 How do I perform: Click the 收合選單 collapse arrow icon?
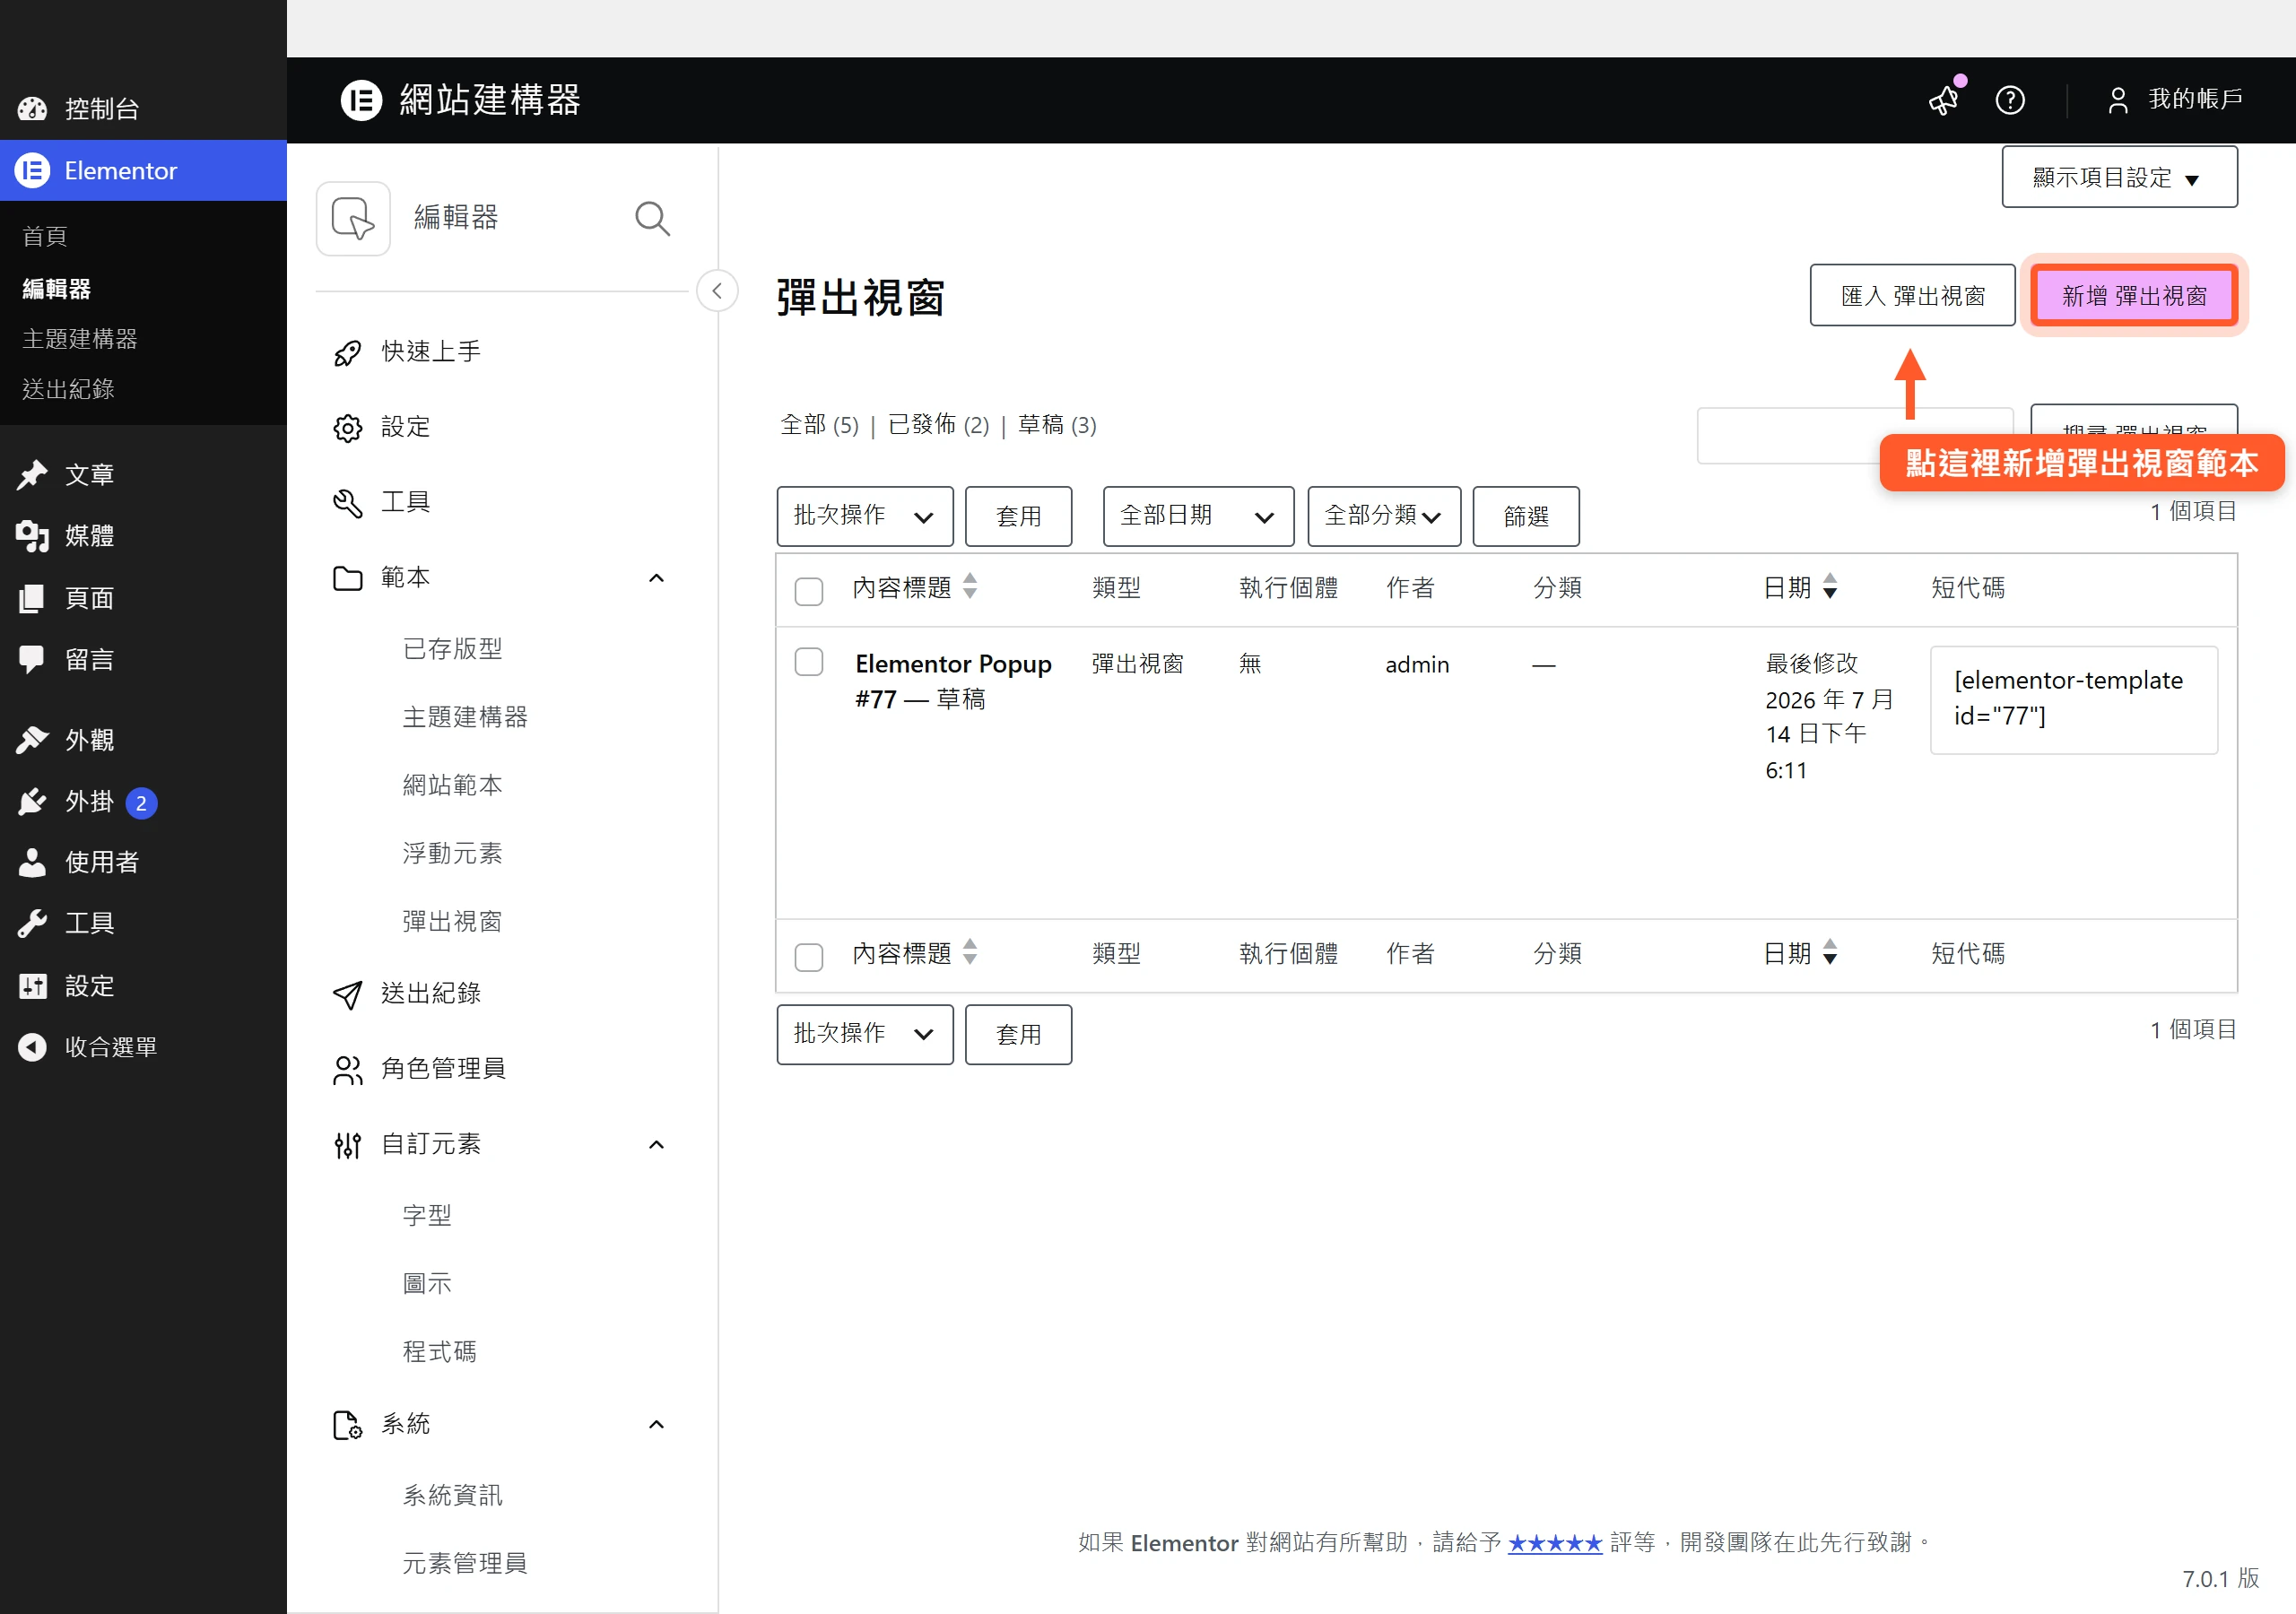[x=32, y=1047]
